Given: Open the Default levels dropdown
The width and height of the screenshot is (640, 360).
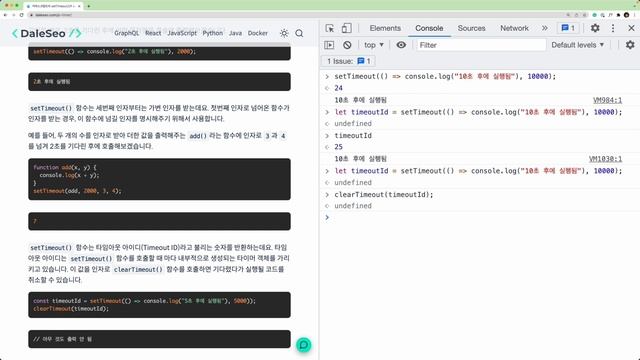Looking at the screenshot, I should [x=578, y=45].
